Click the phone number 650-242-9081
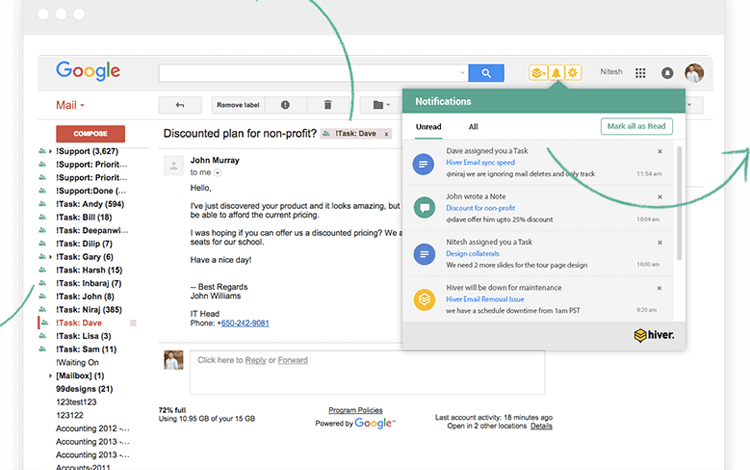Viewport: 750px width, 470px height. point(245,323)
